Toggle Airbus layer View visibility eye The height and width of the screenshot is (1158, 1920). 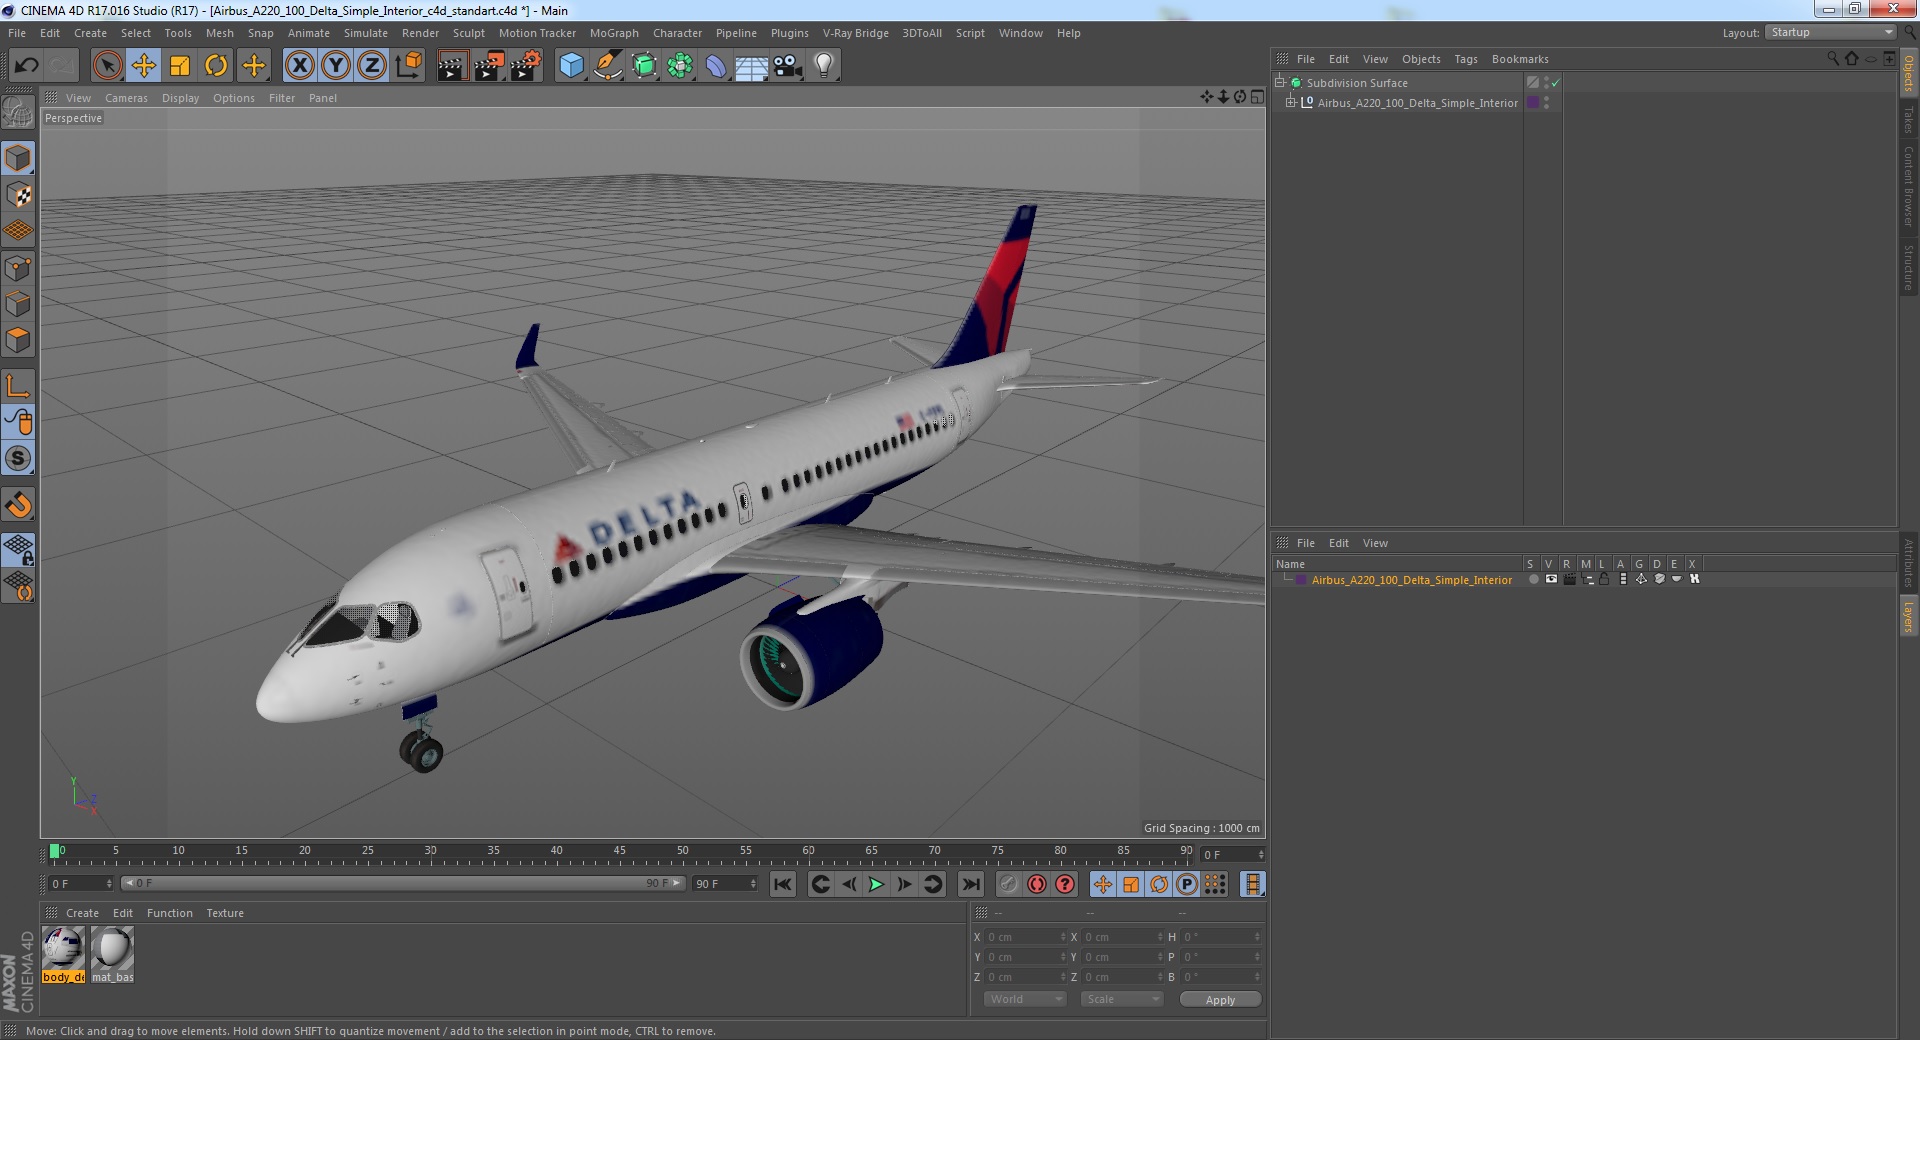1551,579
